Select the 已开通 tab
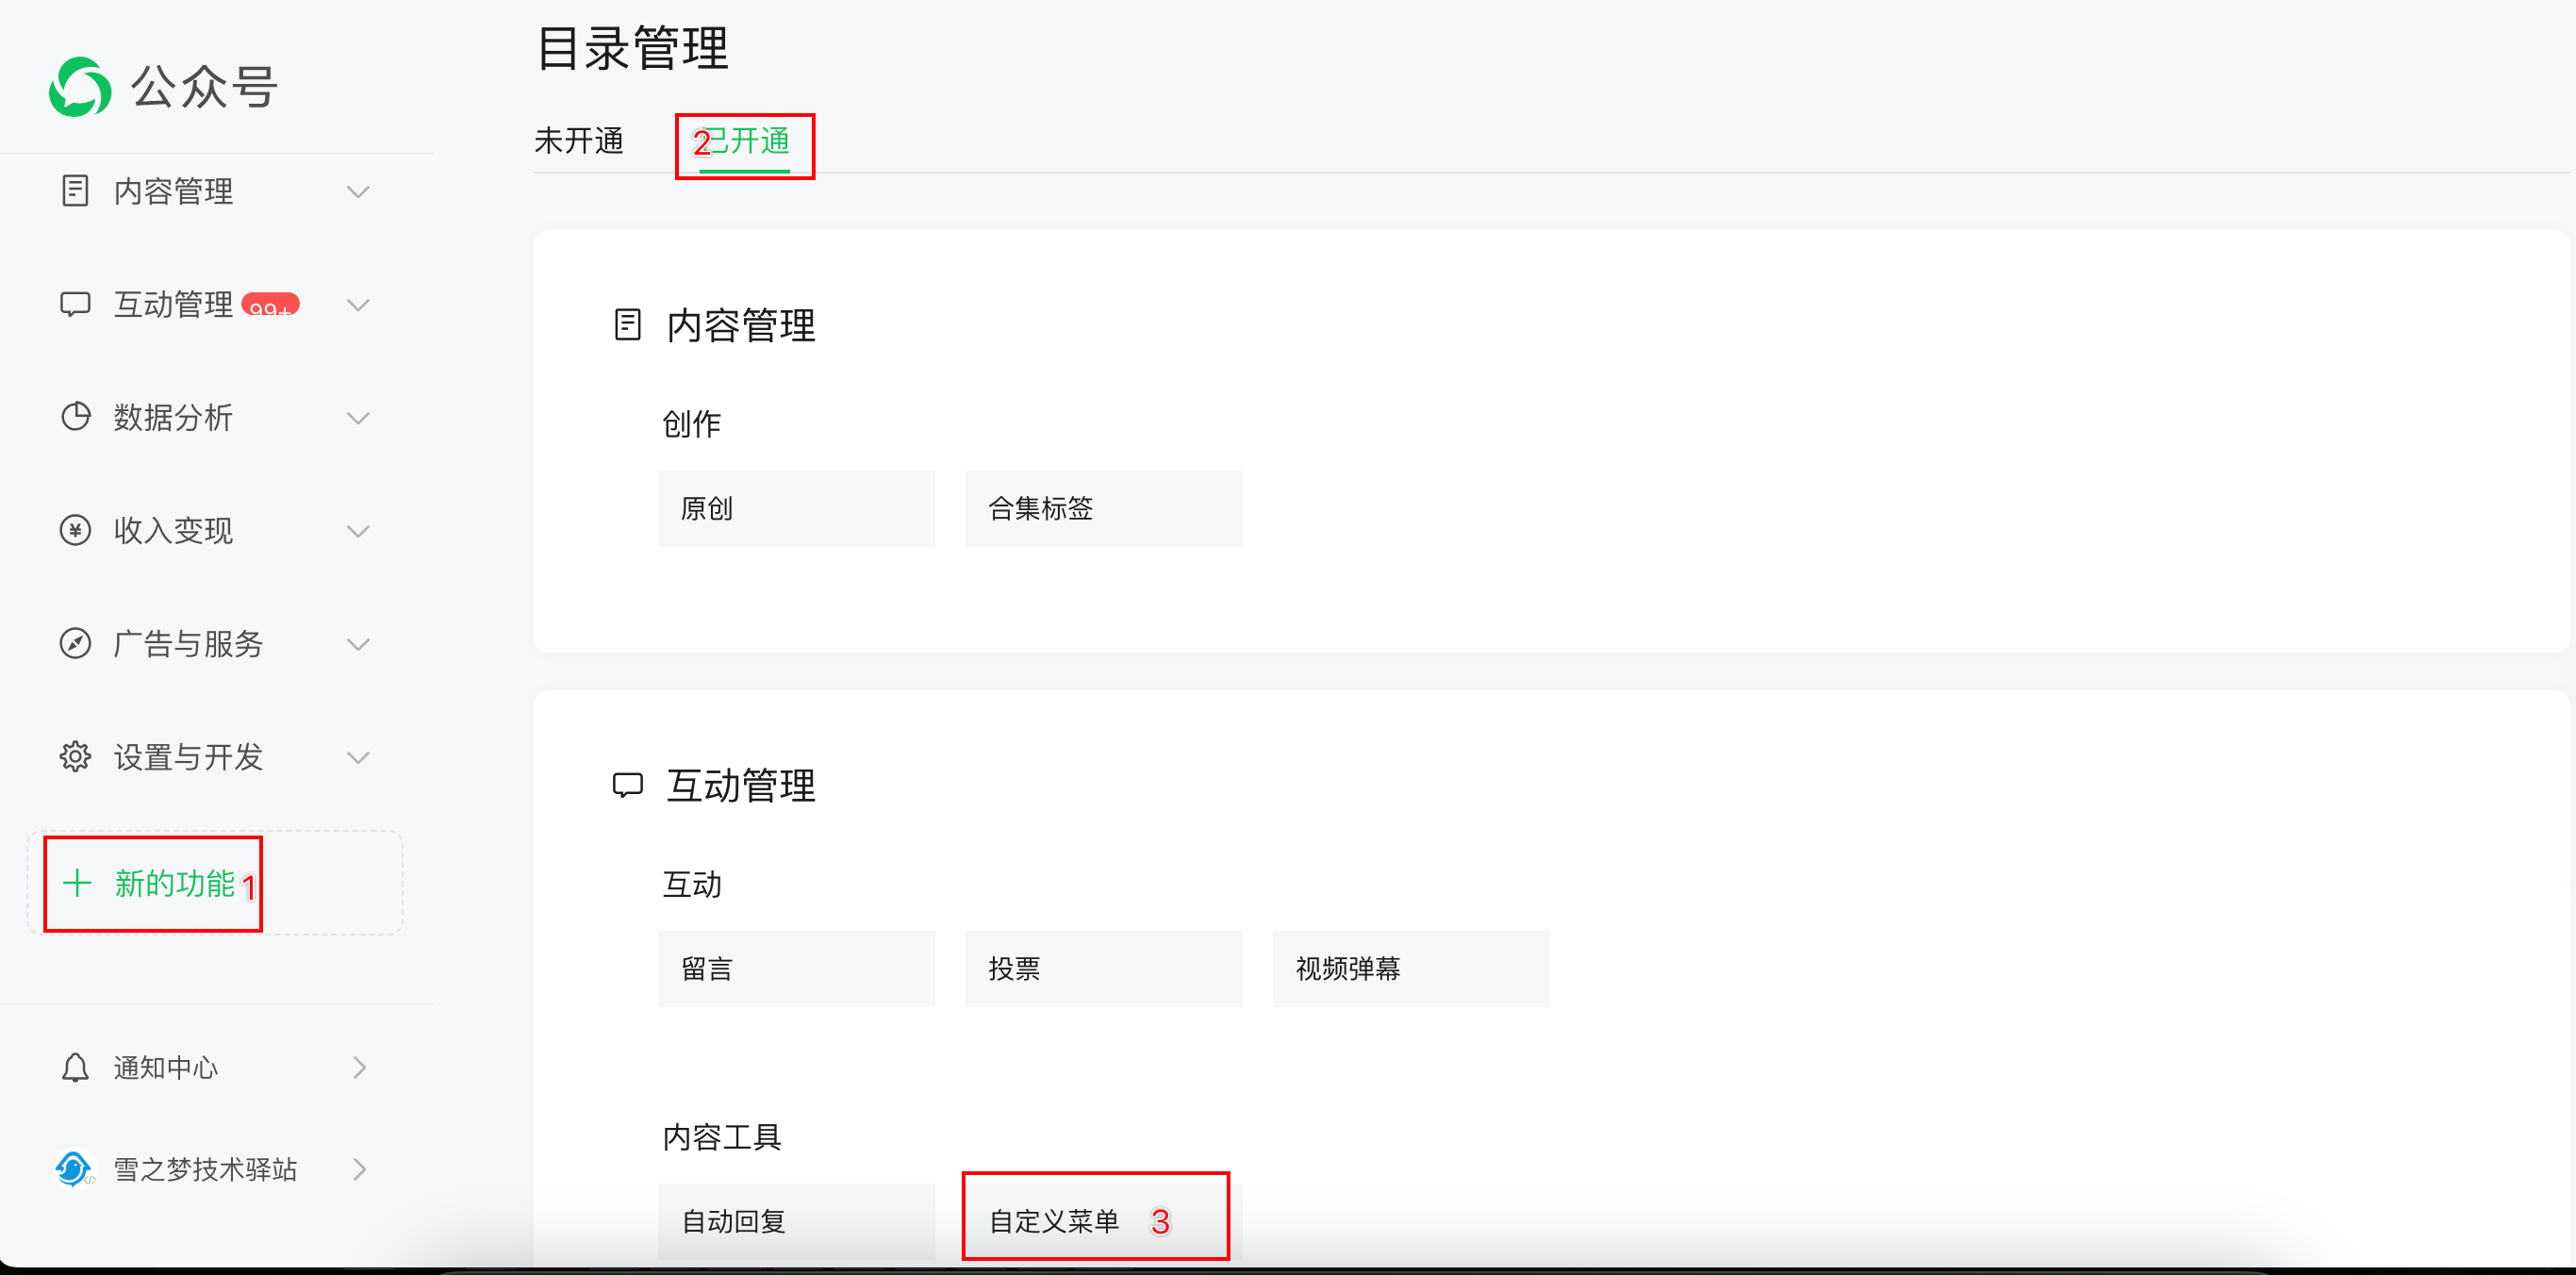The image size is (2576, 1275). 746,141
